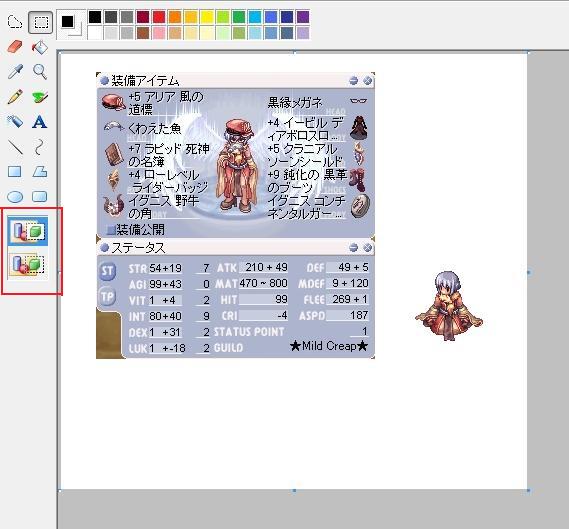The height and width of the screenshot is (529, 569).
Task: Click the brown book item icon
Action: [114, 154]
